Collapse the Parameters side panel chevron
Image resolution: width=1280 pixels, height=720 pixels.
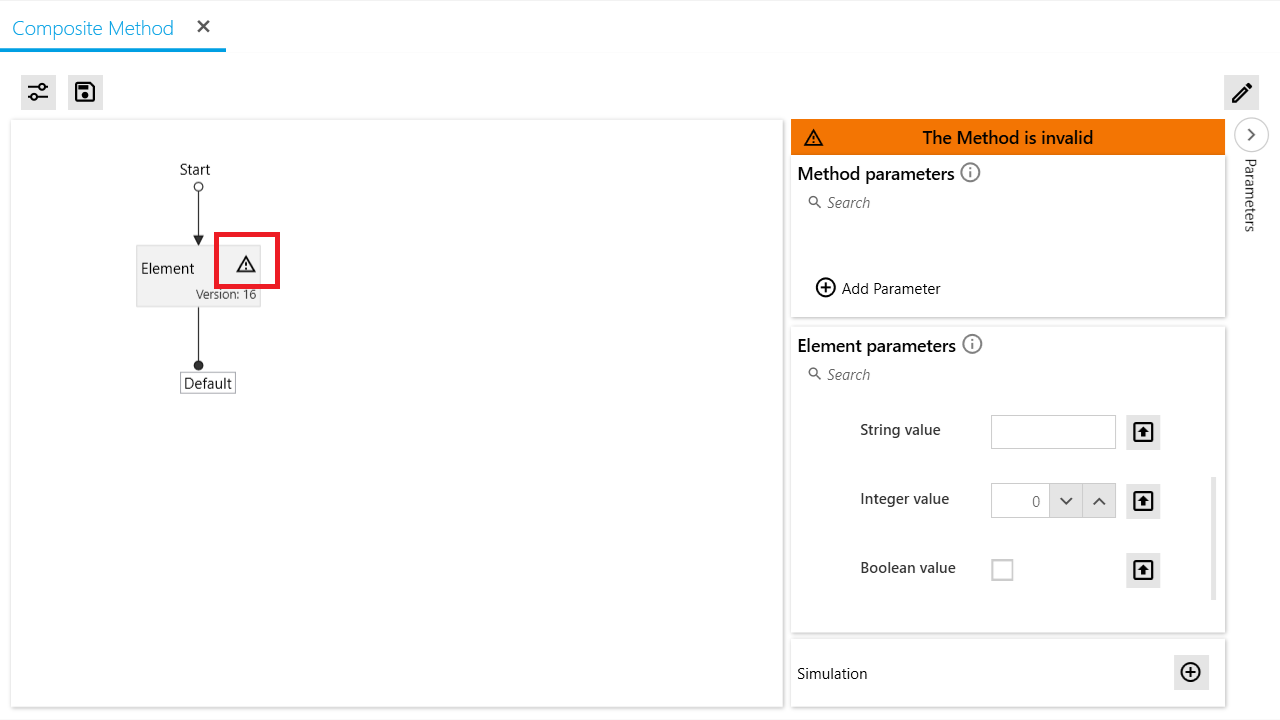[1251, 135]
